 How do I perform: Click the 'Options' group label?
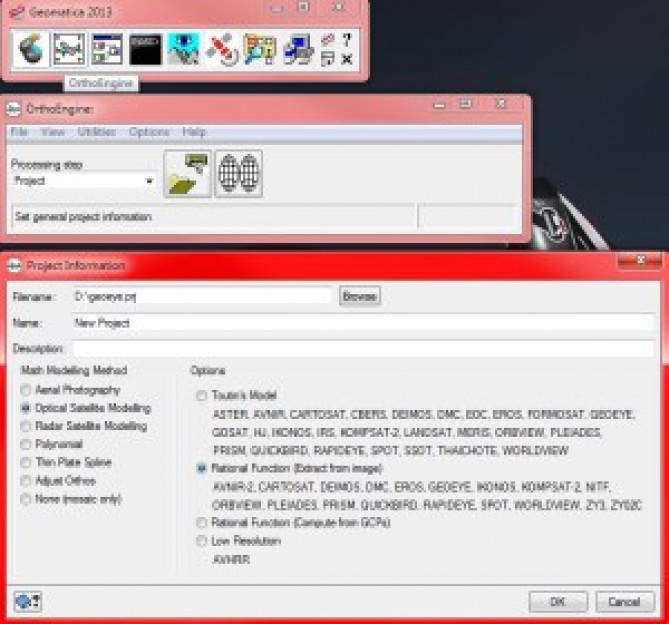pos(207,370)
